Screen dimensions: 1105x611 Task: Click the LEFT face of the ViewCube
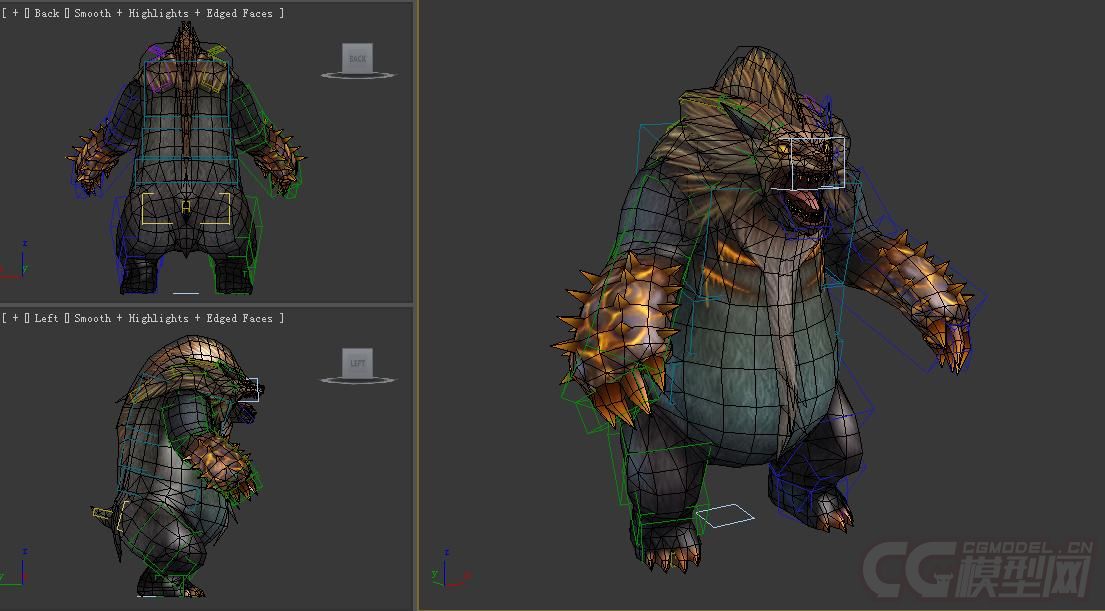357,362
